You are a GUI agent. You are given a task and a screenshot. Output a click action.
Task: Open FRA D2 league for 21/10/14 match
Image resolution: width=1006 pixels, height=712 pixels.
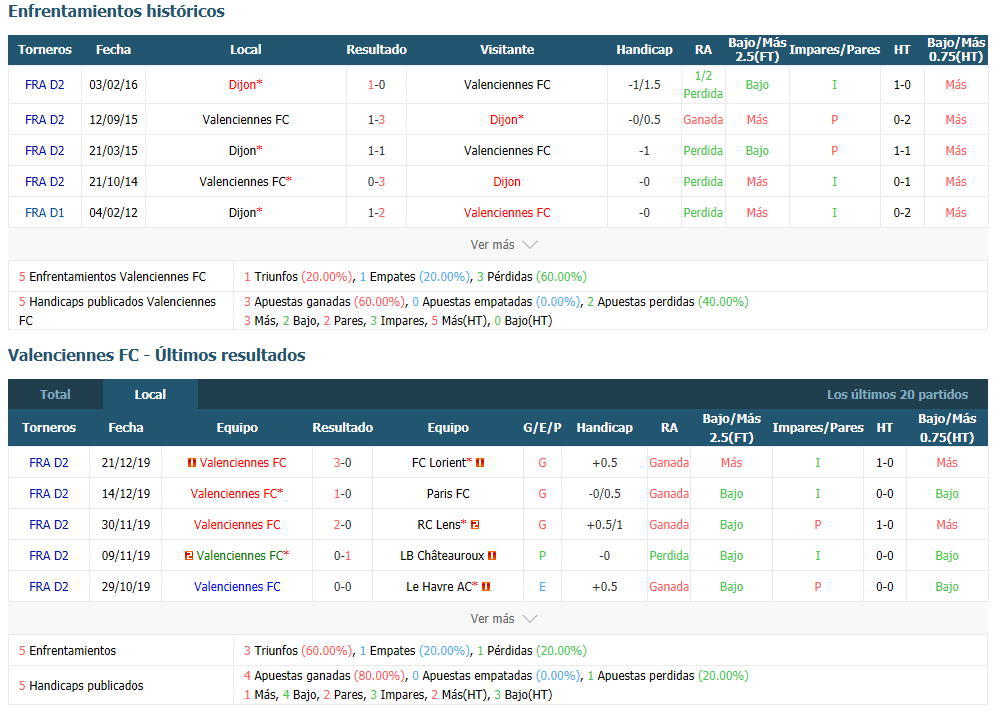click(44, 182)
